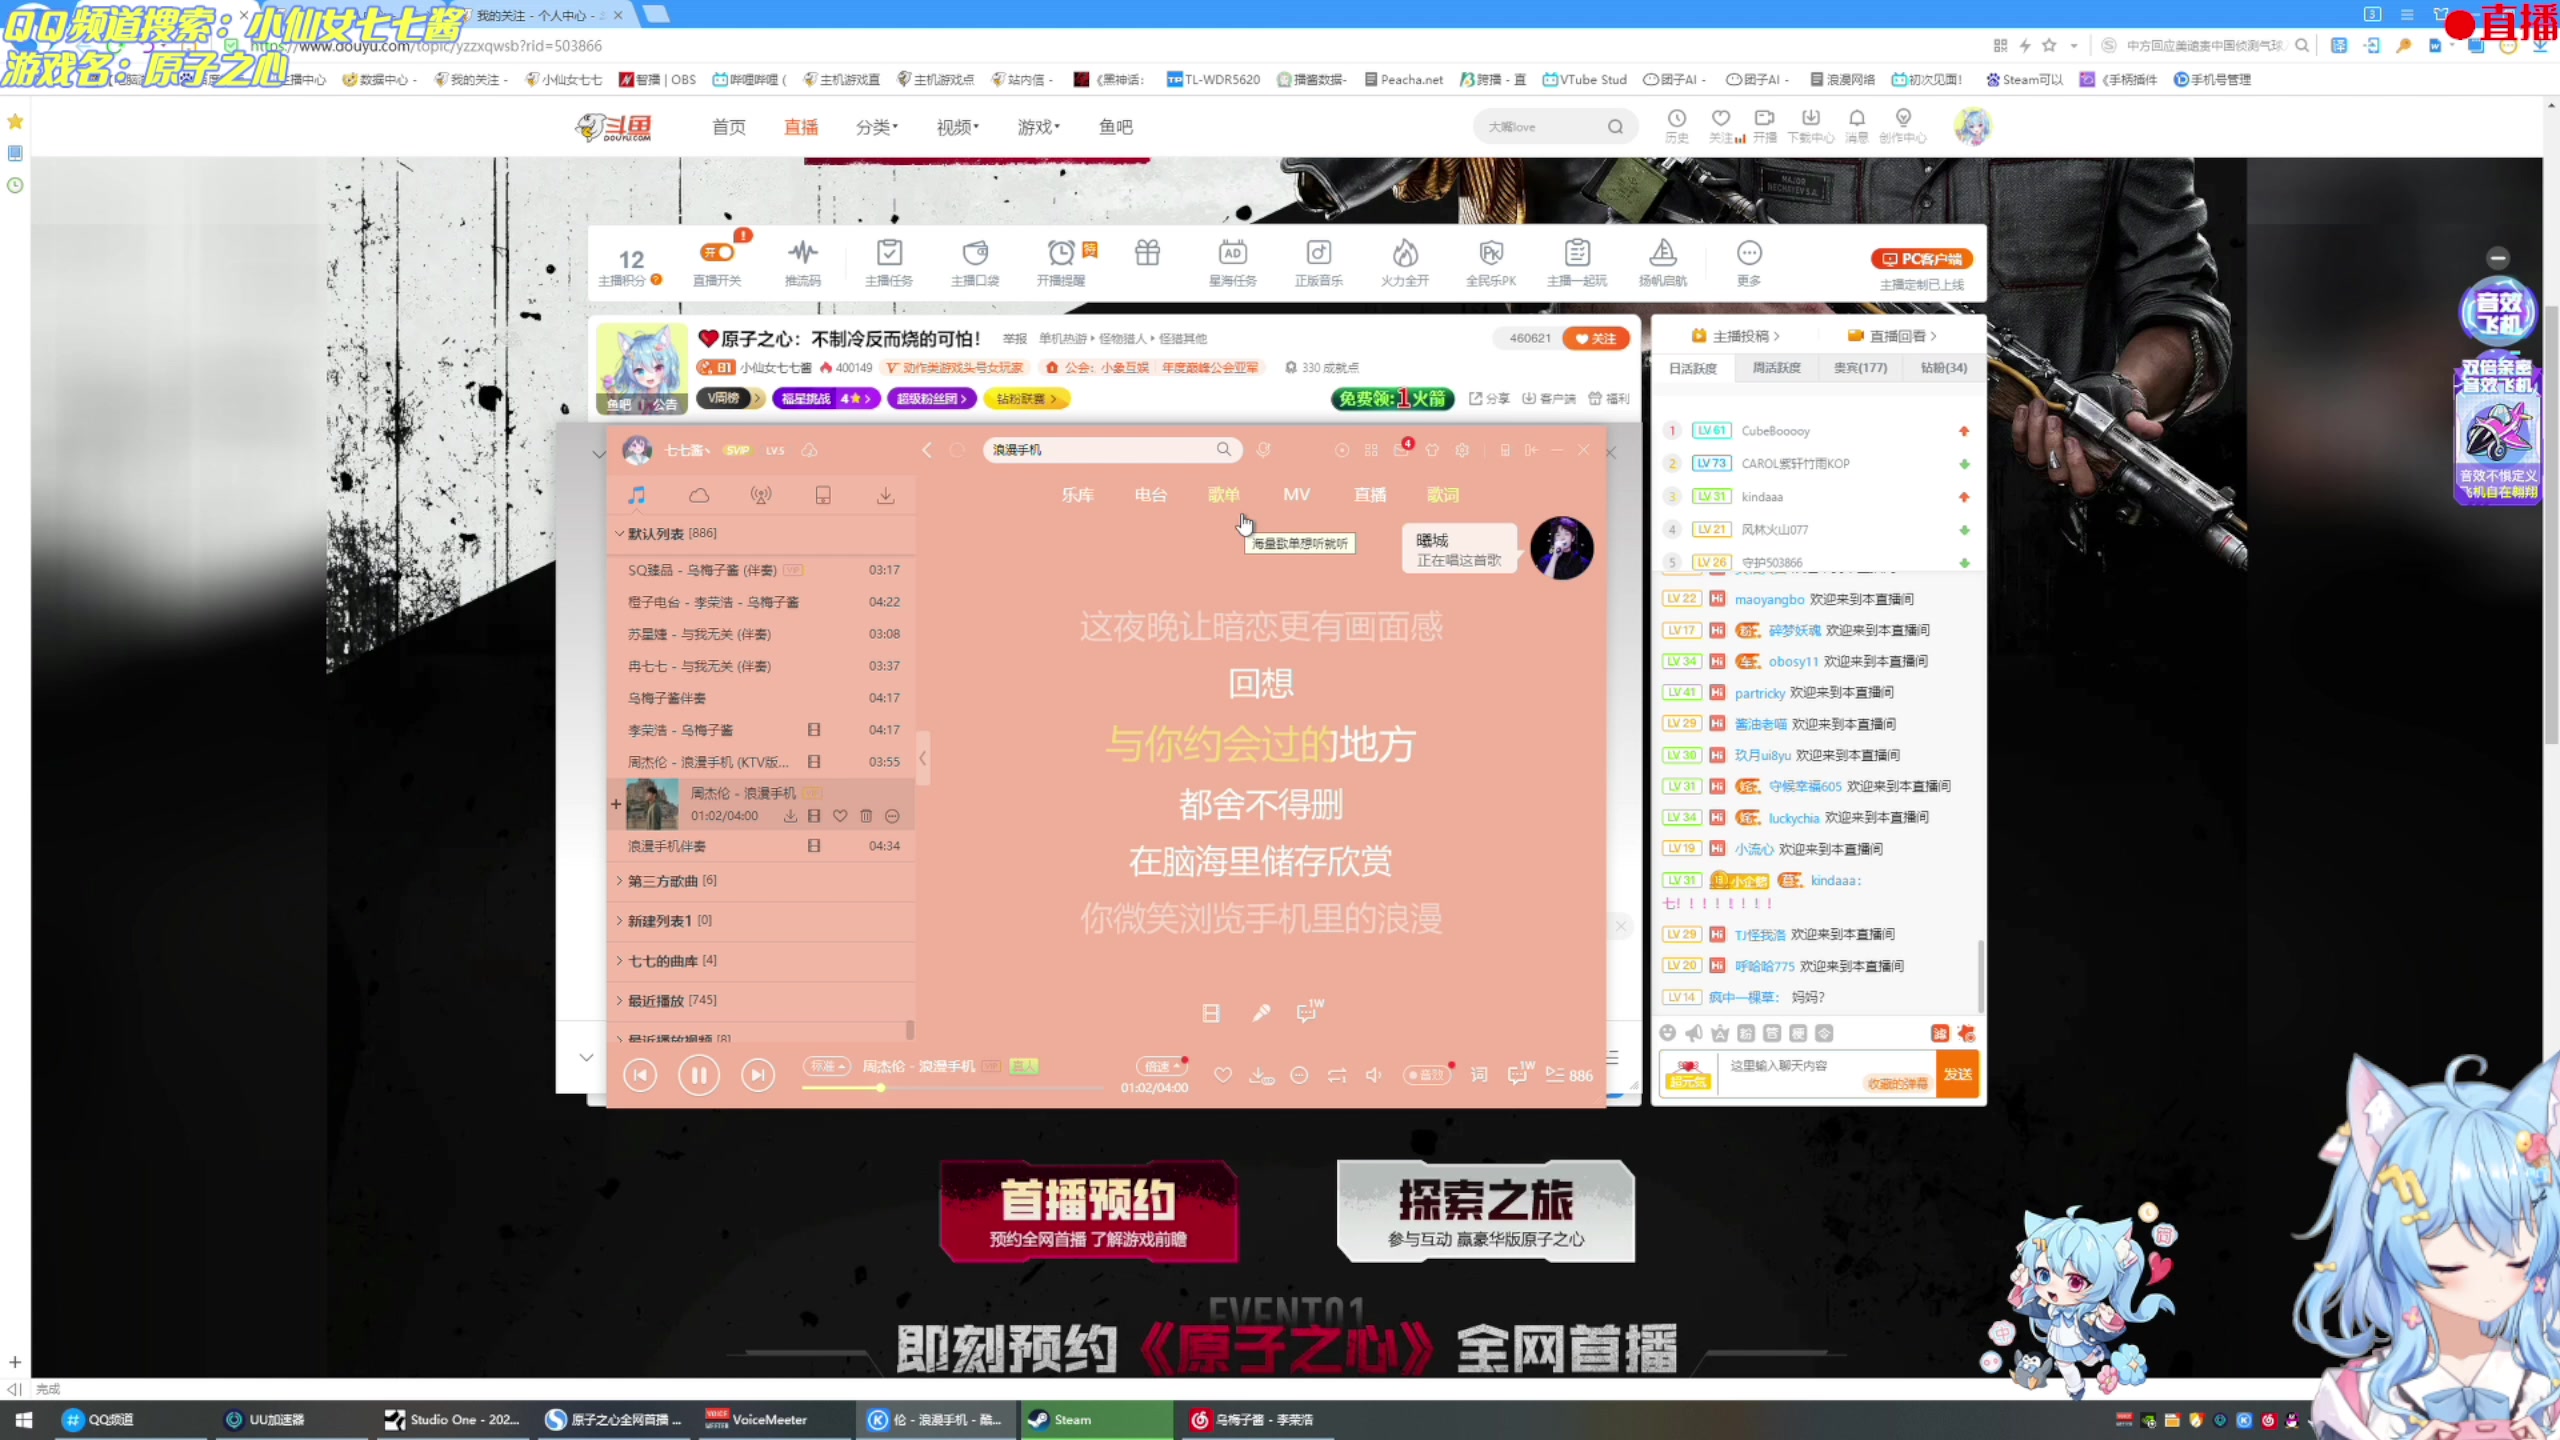Open 分类 dropdown in Douyu navigation
Screen dimensions: 2560x1440
pos(876,127)
